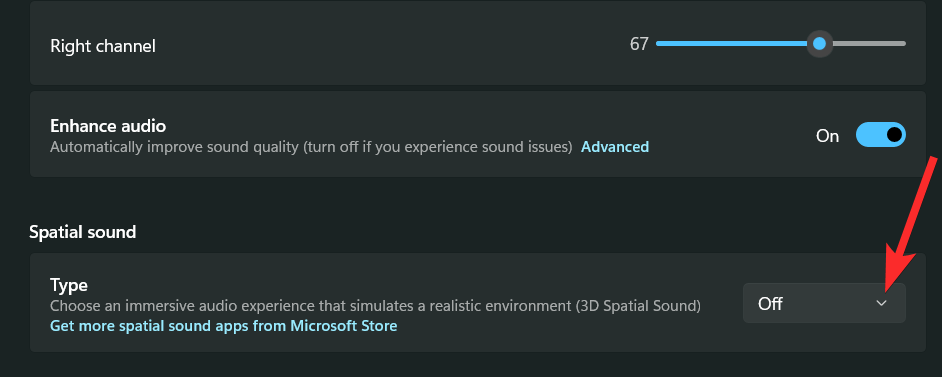Click the black knob of the Enhance audio switch

[894, 134]
